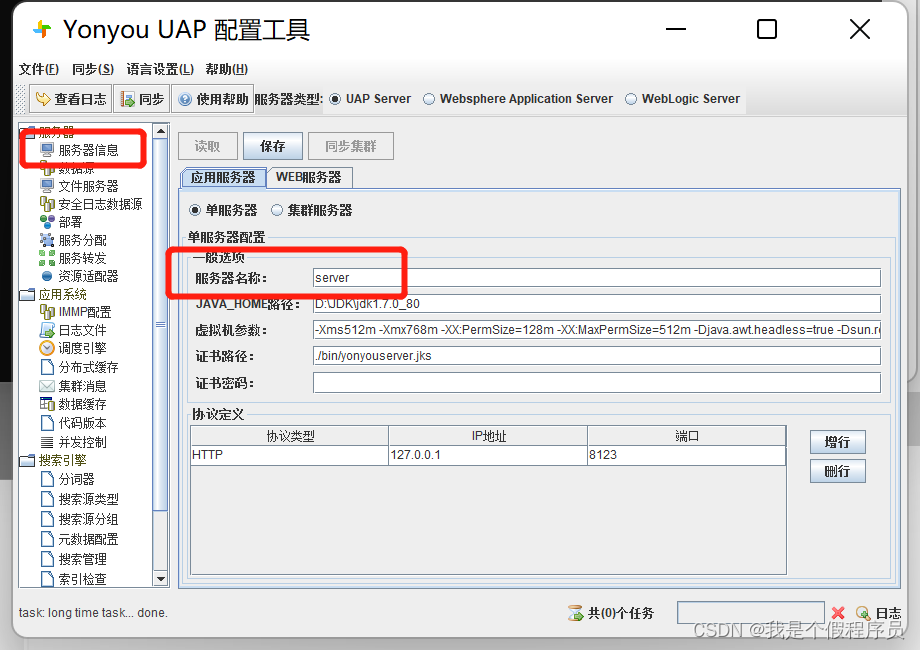Click the 虚拟机参数 input field
Screen dimensions: 920x650
(x=597, y=330)
